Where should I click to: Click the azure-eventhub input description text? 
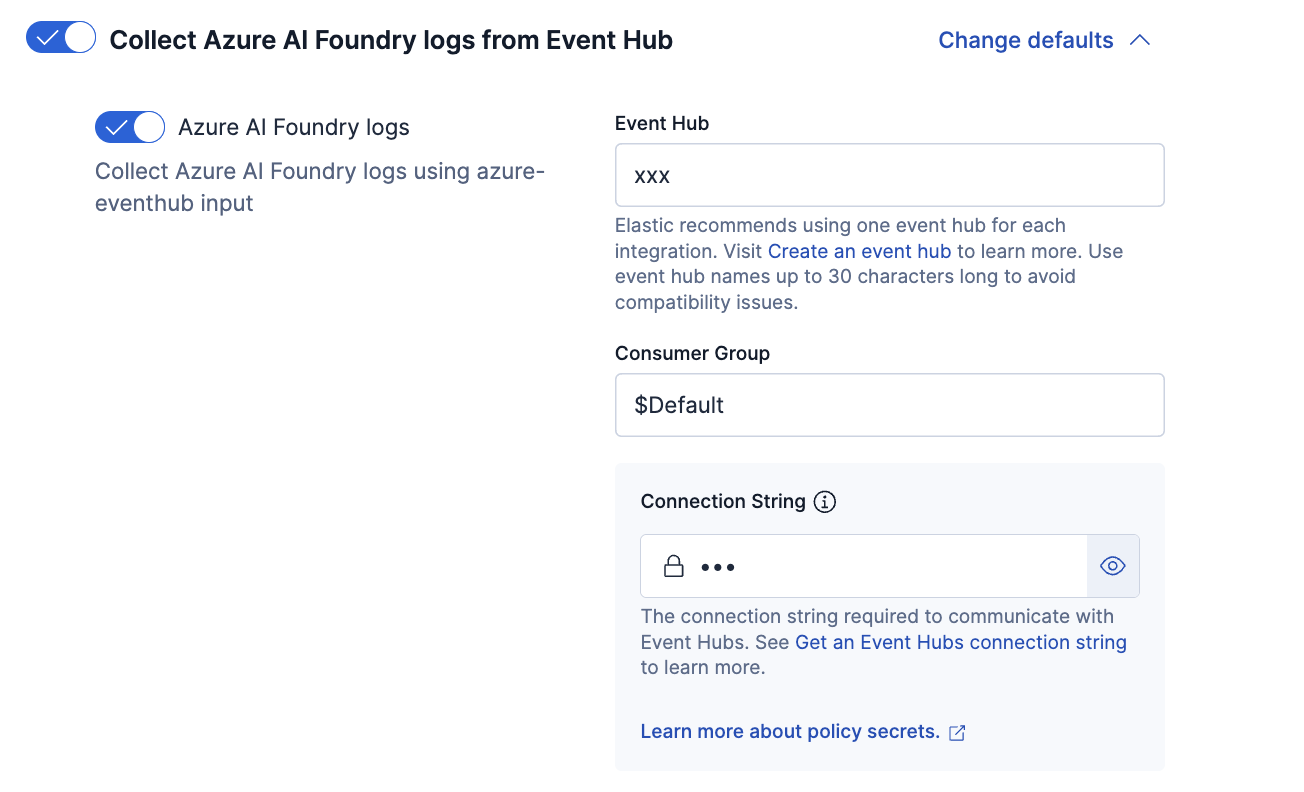tap(320, 187)
